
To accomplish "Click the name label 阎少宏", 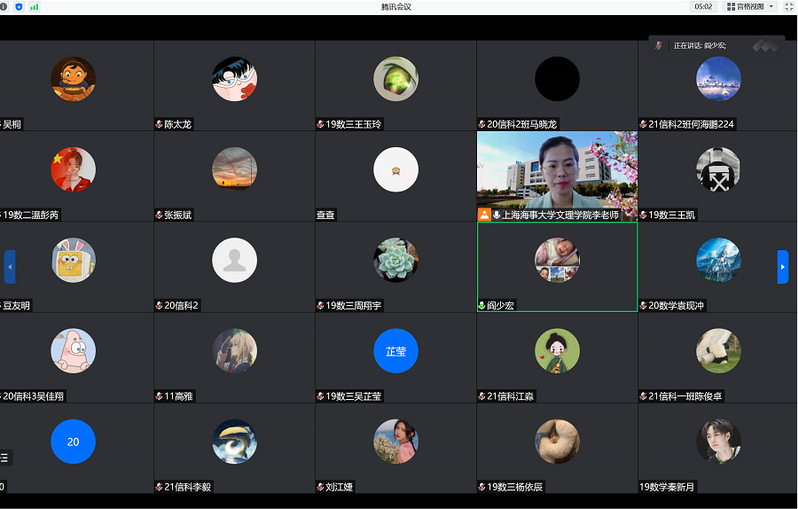I will point(500,305).
